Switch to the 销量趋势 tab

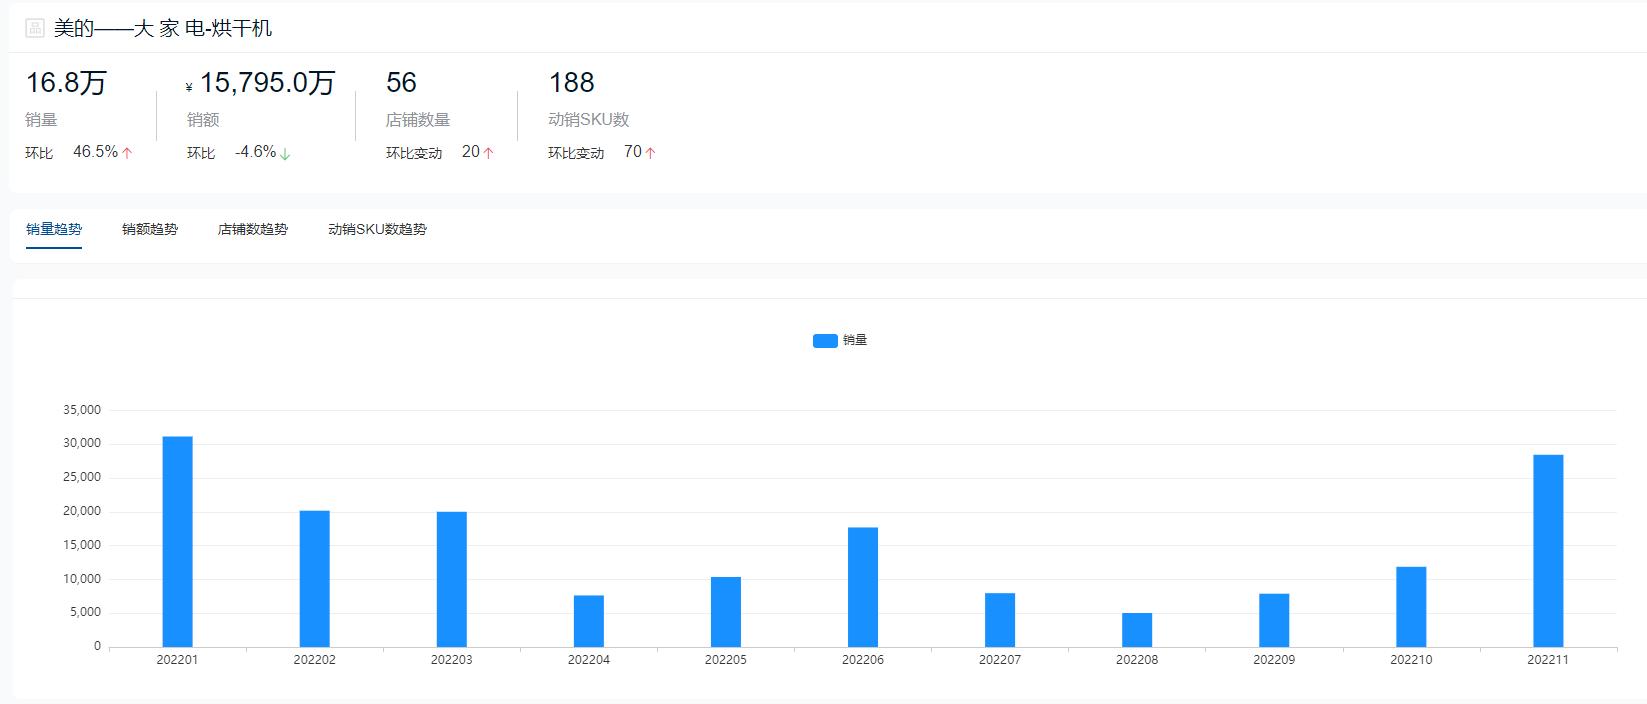click(x=54, y=229)
